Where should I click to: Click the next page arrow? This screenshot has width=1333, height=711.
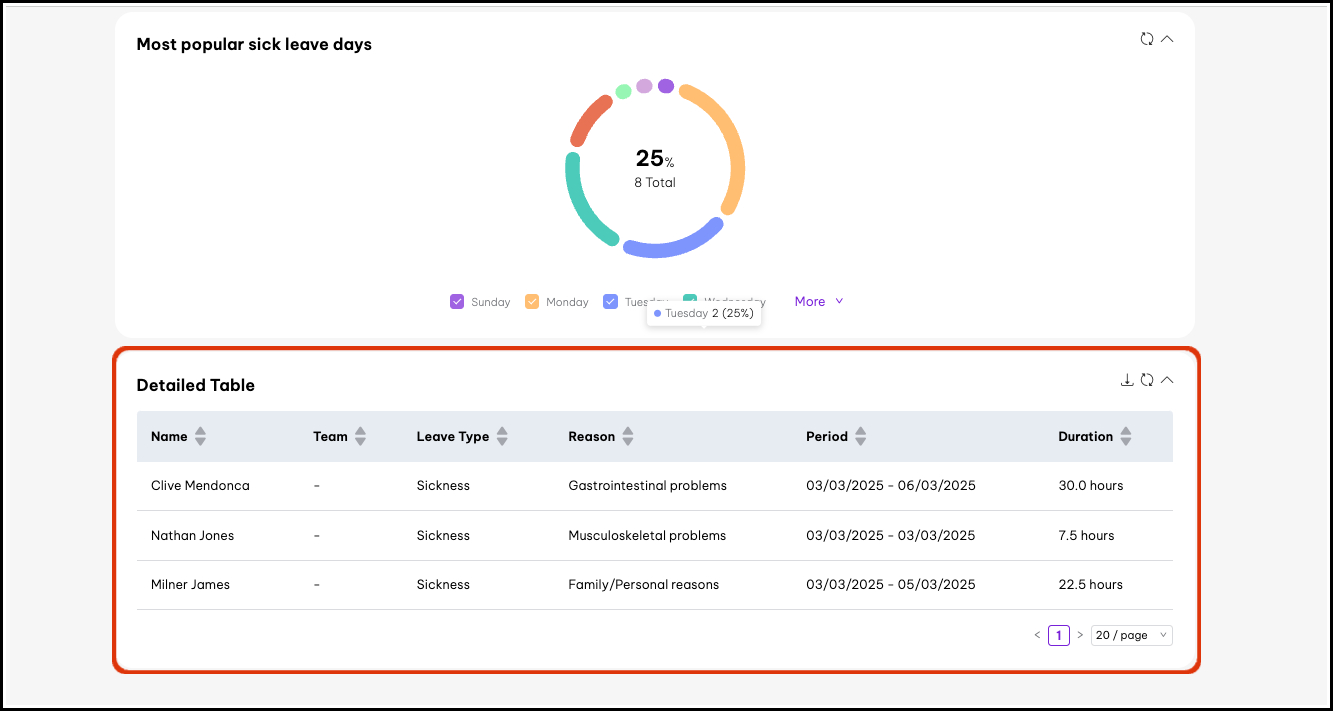(x=1080, y=635)
